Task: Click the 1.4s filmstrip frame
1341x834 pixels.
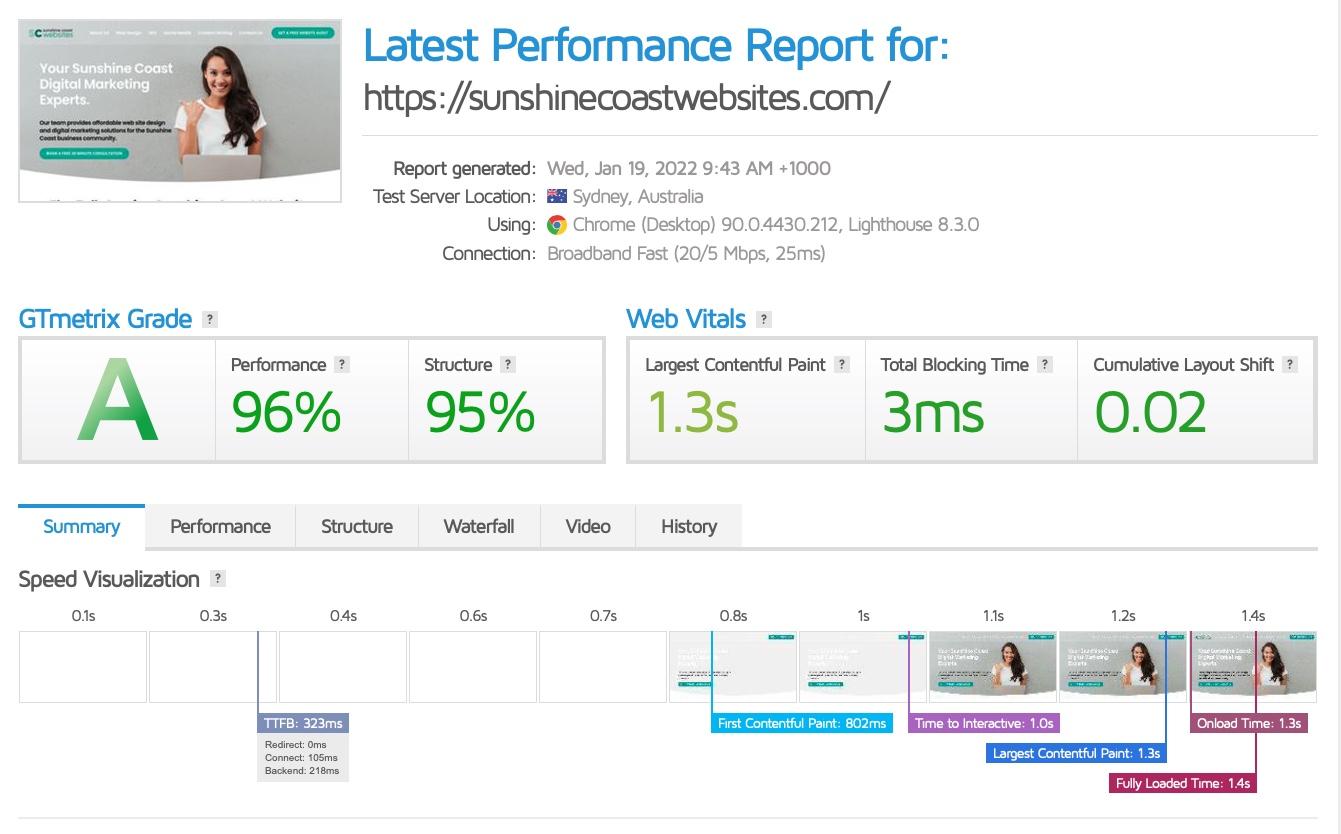Action: pyautogui.click(x=1253, y=667)
